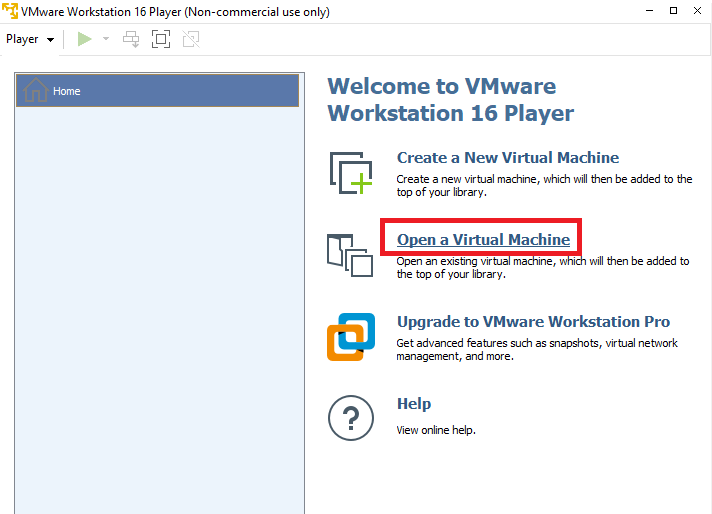This screenshot has width=712, height=514.
Task: Click 'View online help.' text
Action: coord(436,430)
